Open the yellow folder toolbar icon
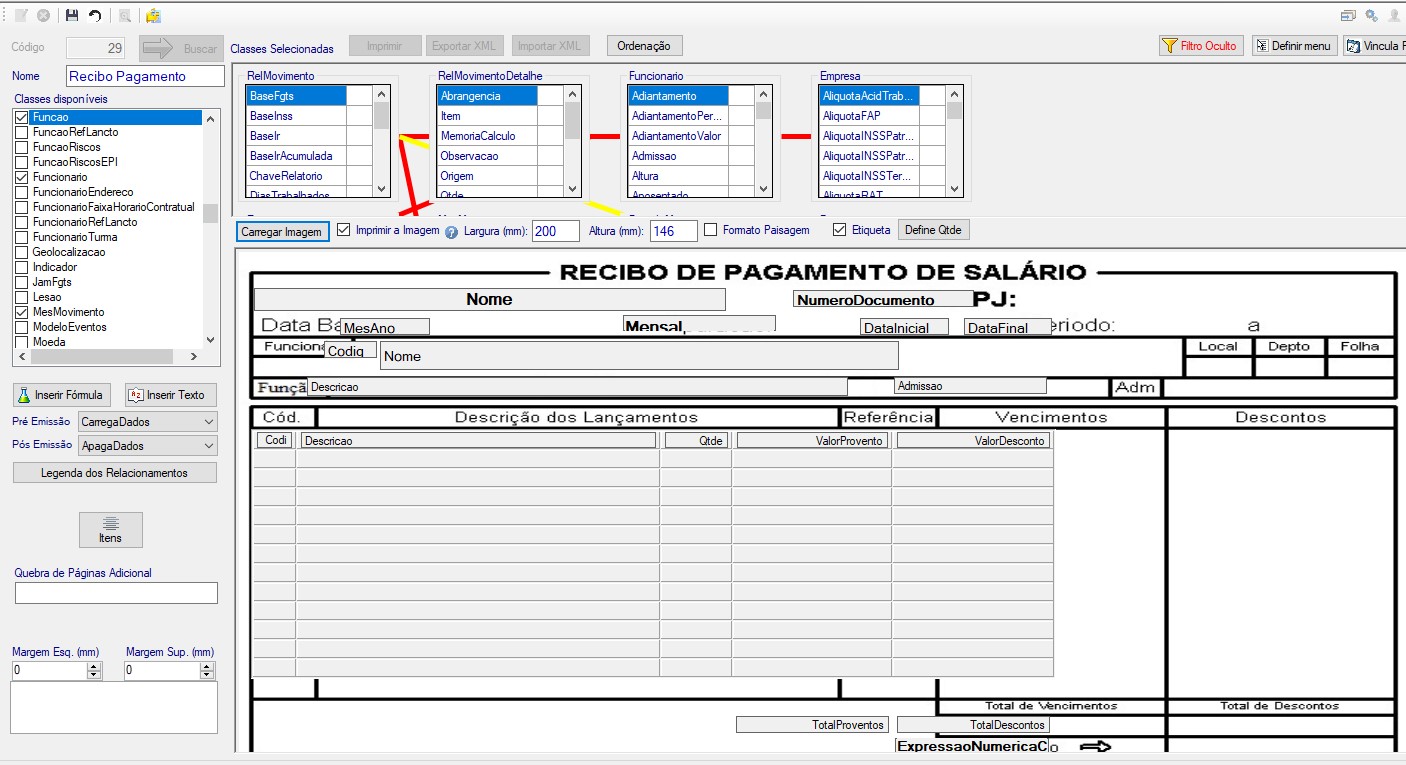Viewport: 1406px width, 765px height. [153, 16]
